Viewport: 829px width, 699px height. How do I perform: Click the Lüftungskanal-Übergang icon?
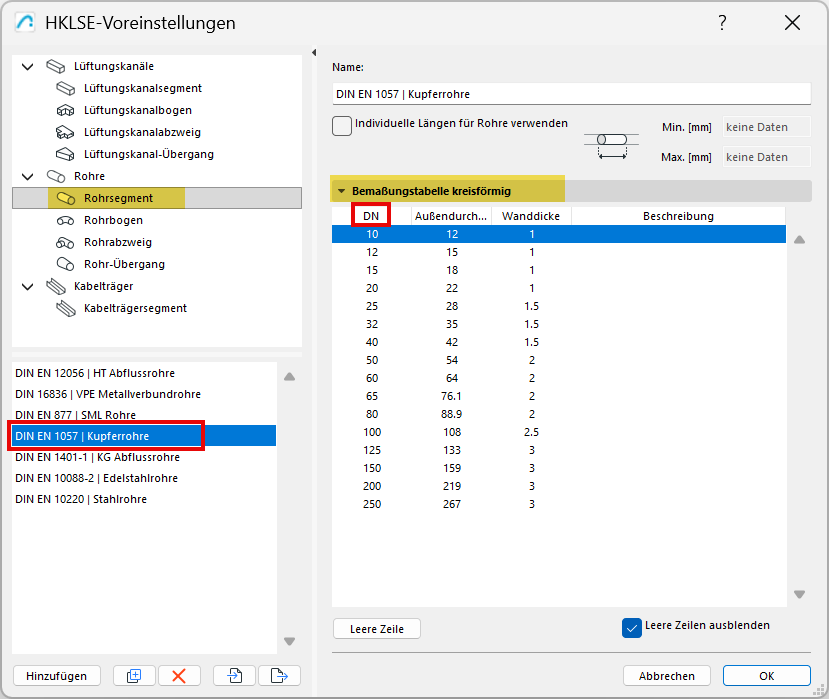pos(66,154)
